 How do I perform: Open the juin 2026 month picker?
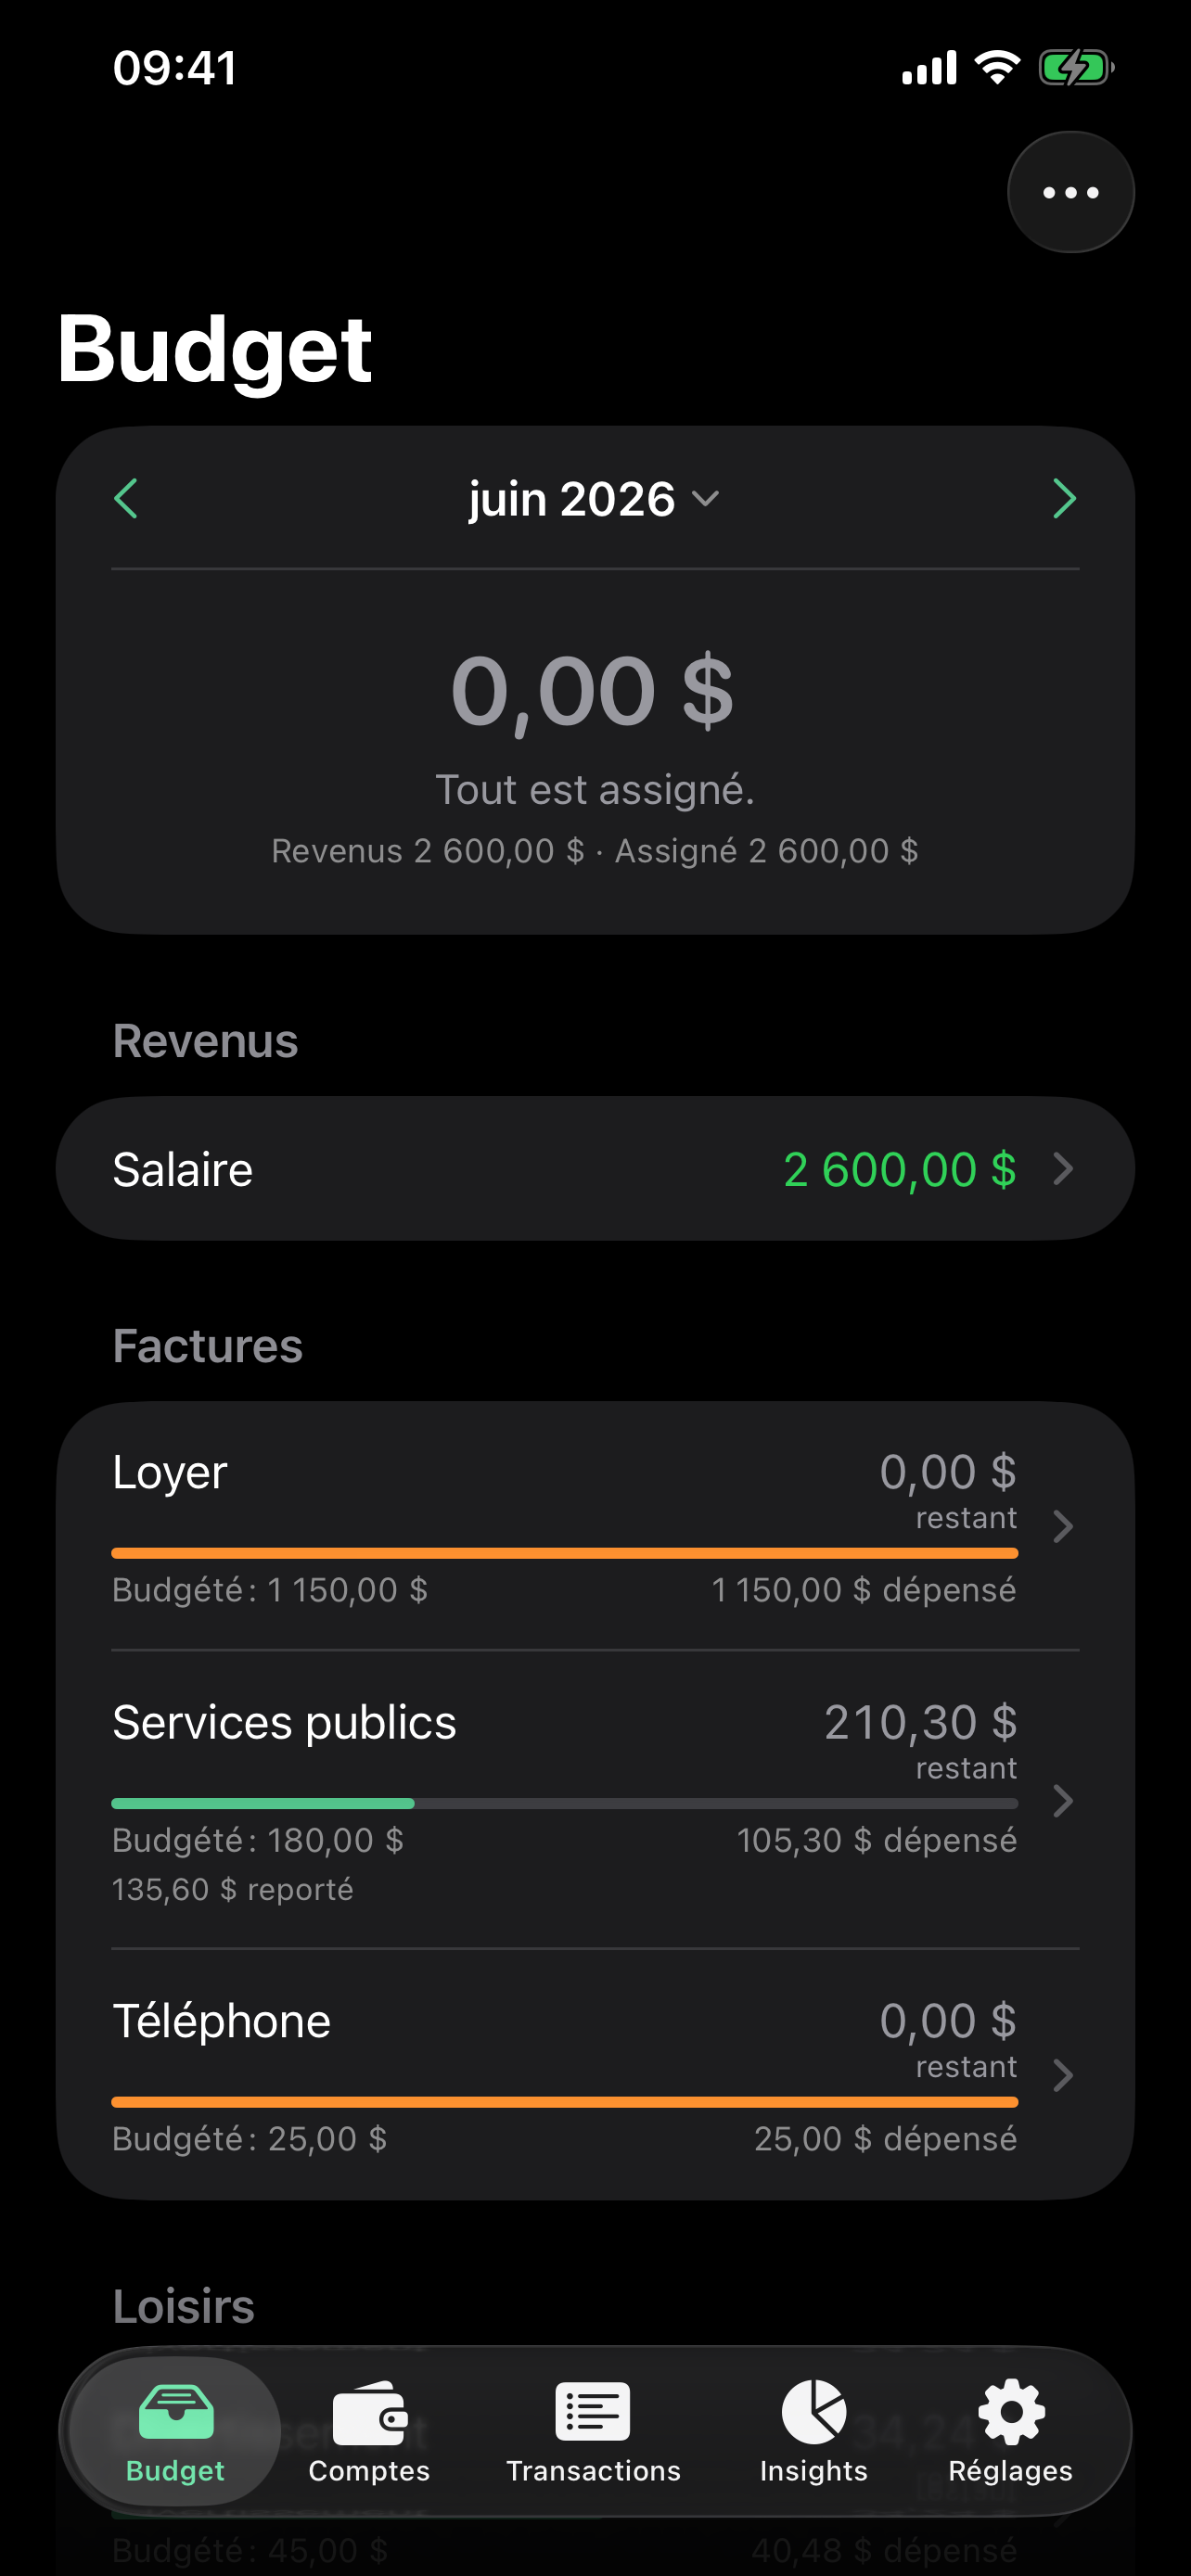(x=594, y=498)
